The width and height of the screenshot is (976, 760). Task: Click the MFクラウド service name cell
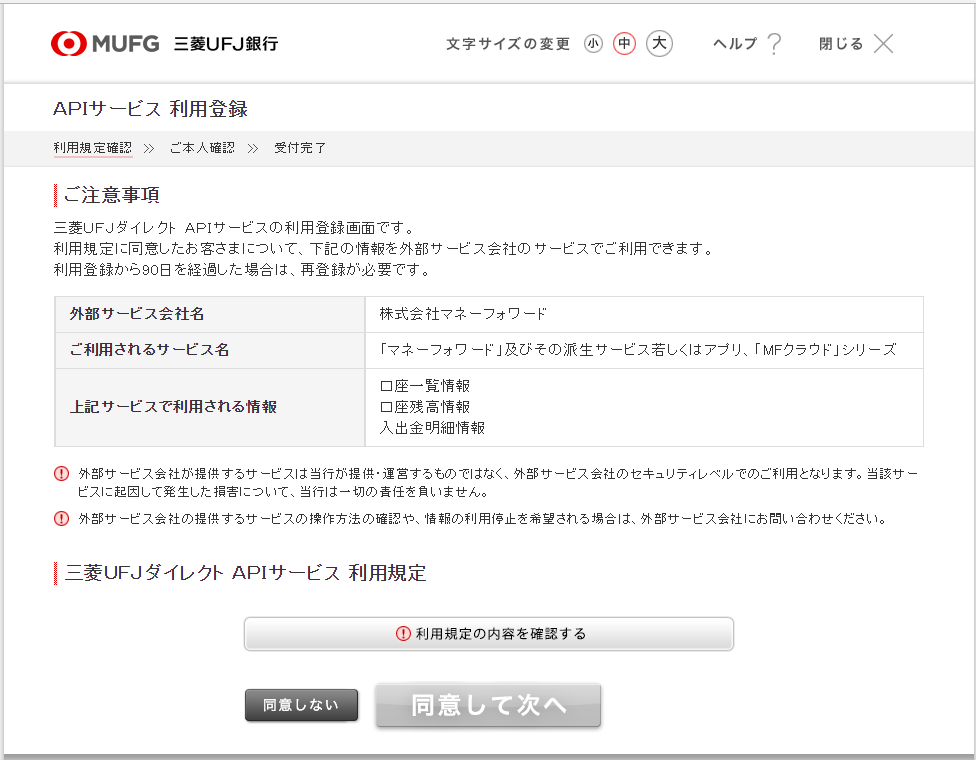(x=644, y=350)
